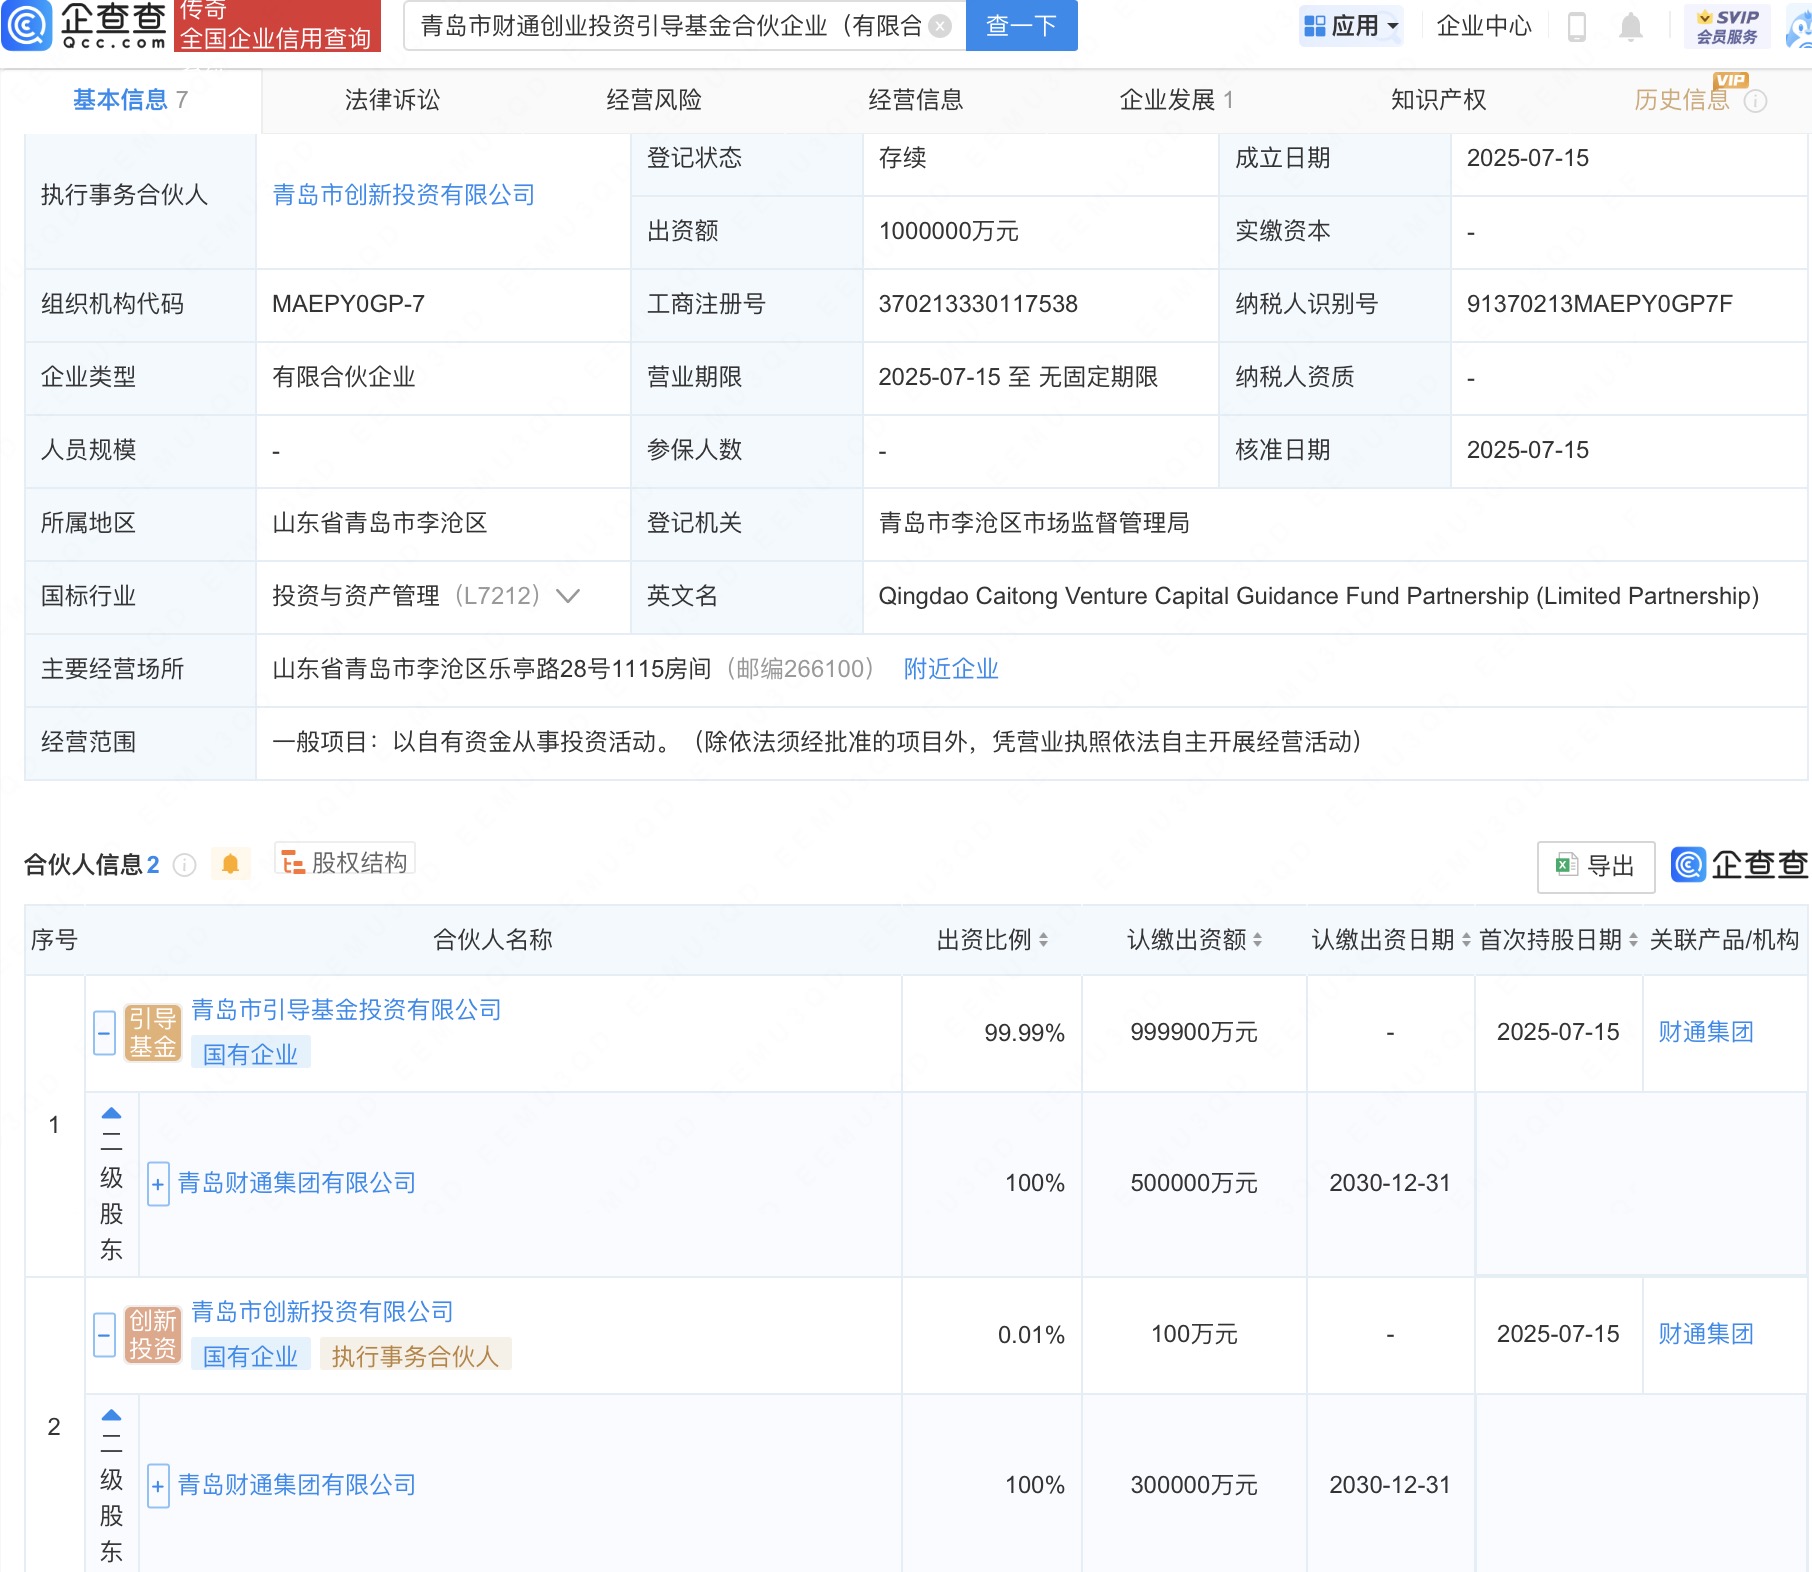Click the 999900万元 contribution cell
The image size is (1812, 1572).
click(x=1194, y=1032)
